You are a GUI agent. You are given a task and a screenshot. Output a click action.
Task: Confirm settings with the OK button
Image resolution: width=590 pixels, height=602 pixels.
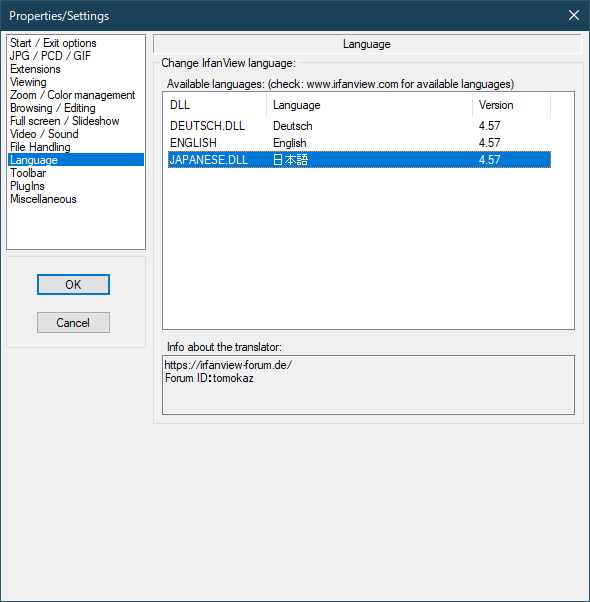[73, 284]
